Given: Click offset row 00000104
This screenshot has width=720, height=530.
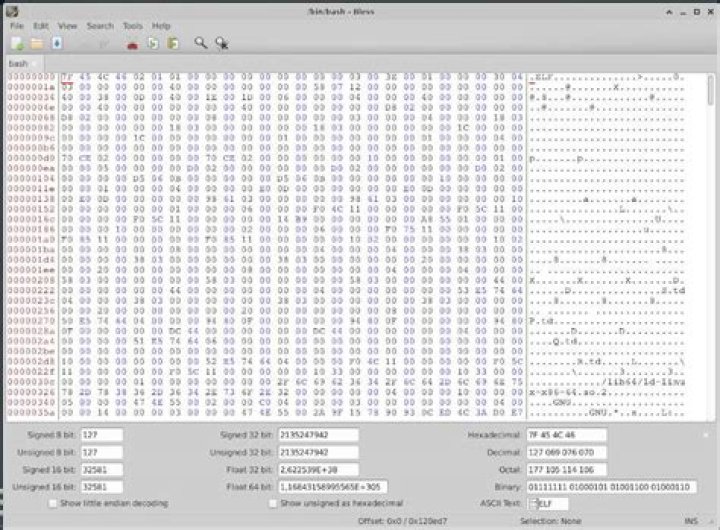Looking at the screenshot, I should pyautogui.click(x=31, y=178).
